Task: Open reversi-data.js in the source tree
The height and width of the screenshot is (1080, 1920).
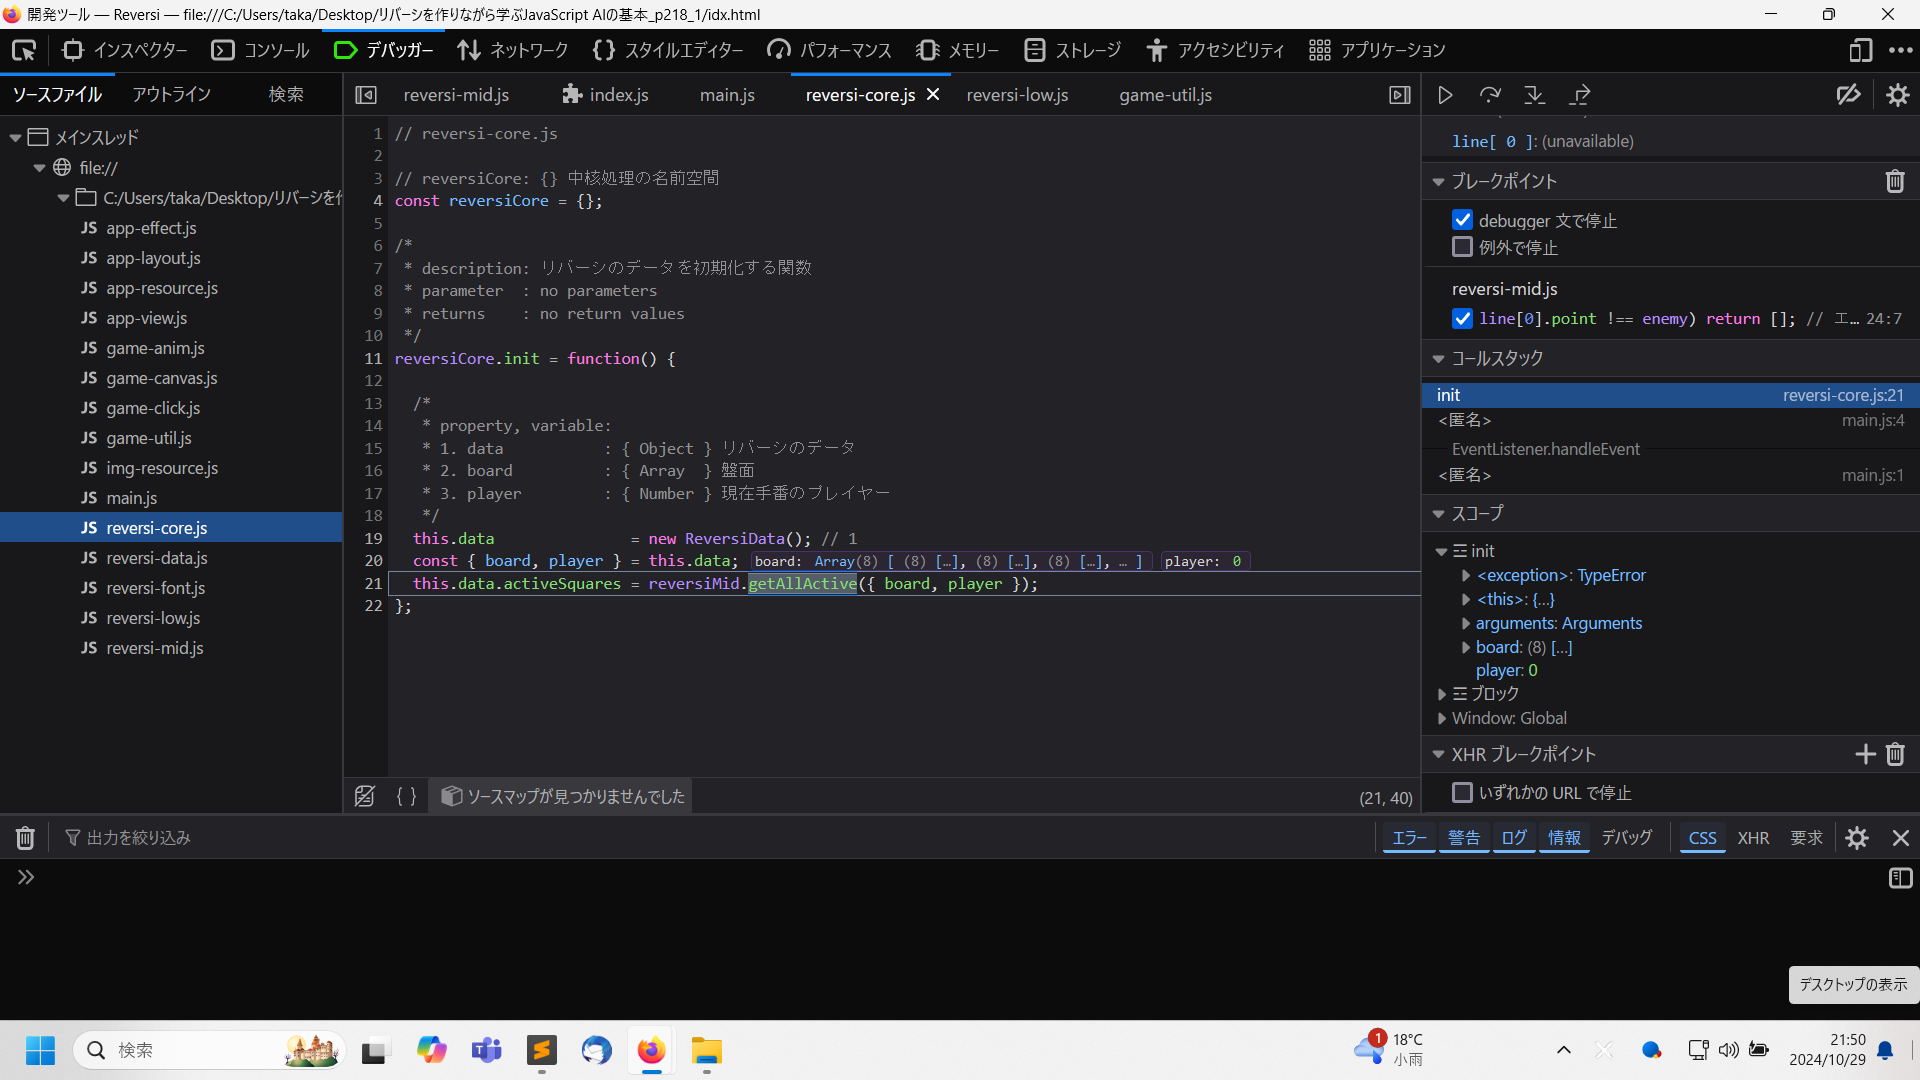Action: [157, 558]
